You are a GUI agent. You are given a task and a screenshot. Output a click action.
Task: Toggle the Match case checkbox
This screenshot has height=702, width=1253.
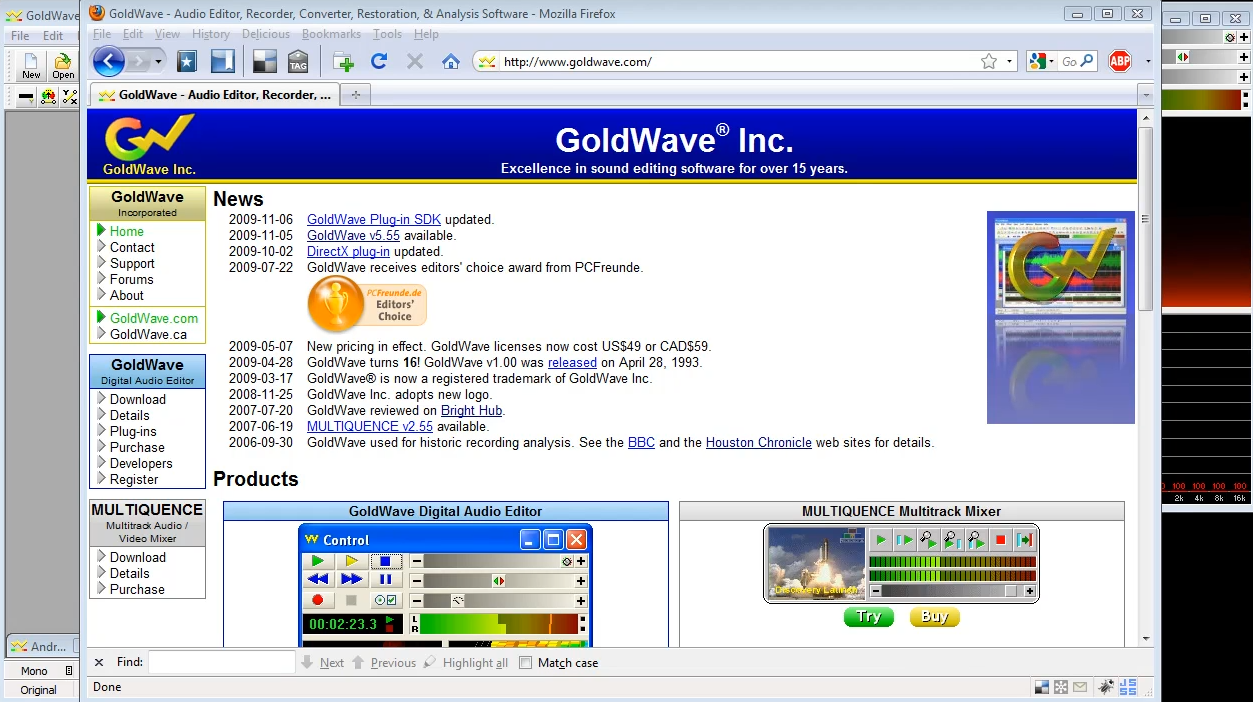coord(526,662)
